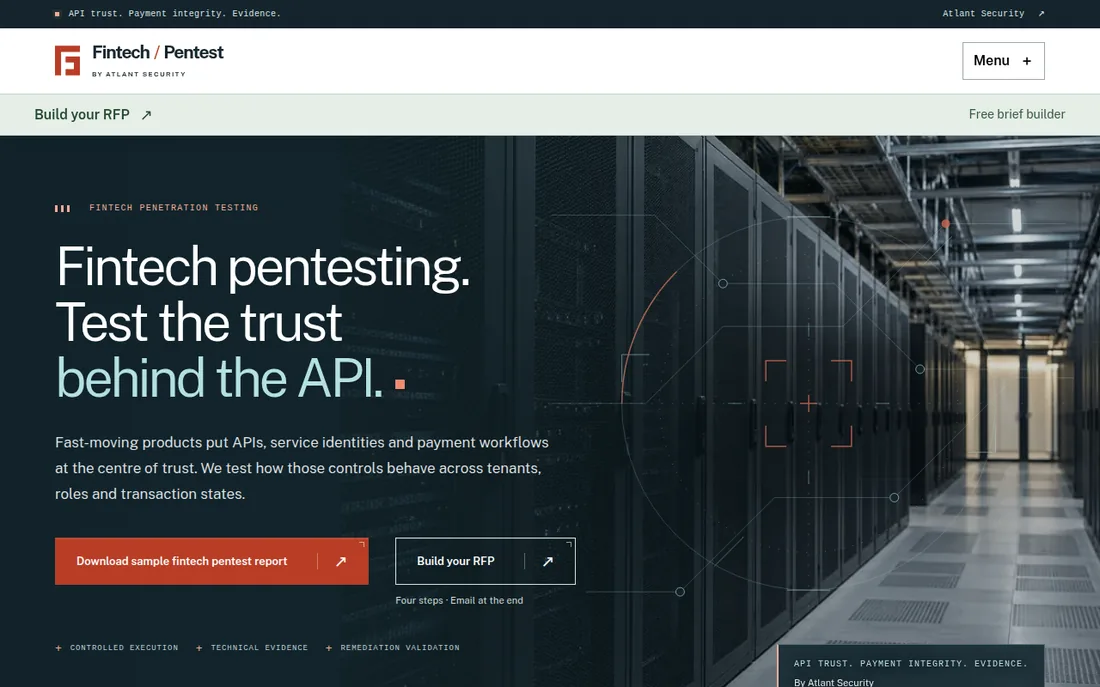Viewport: 1100px width, 687px height.
Task: Click Download sample fintech pentest report button
Action: [211, 561]
